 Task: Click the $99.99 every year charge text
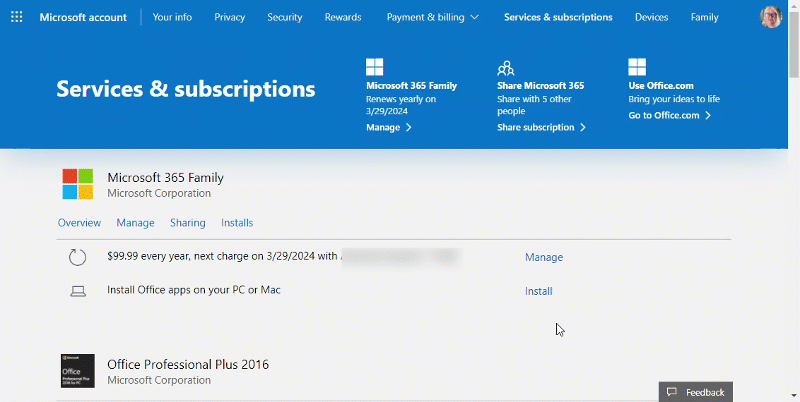222,256
